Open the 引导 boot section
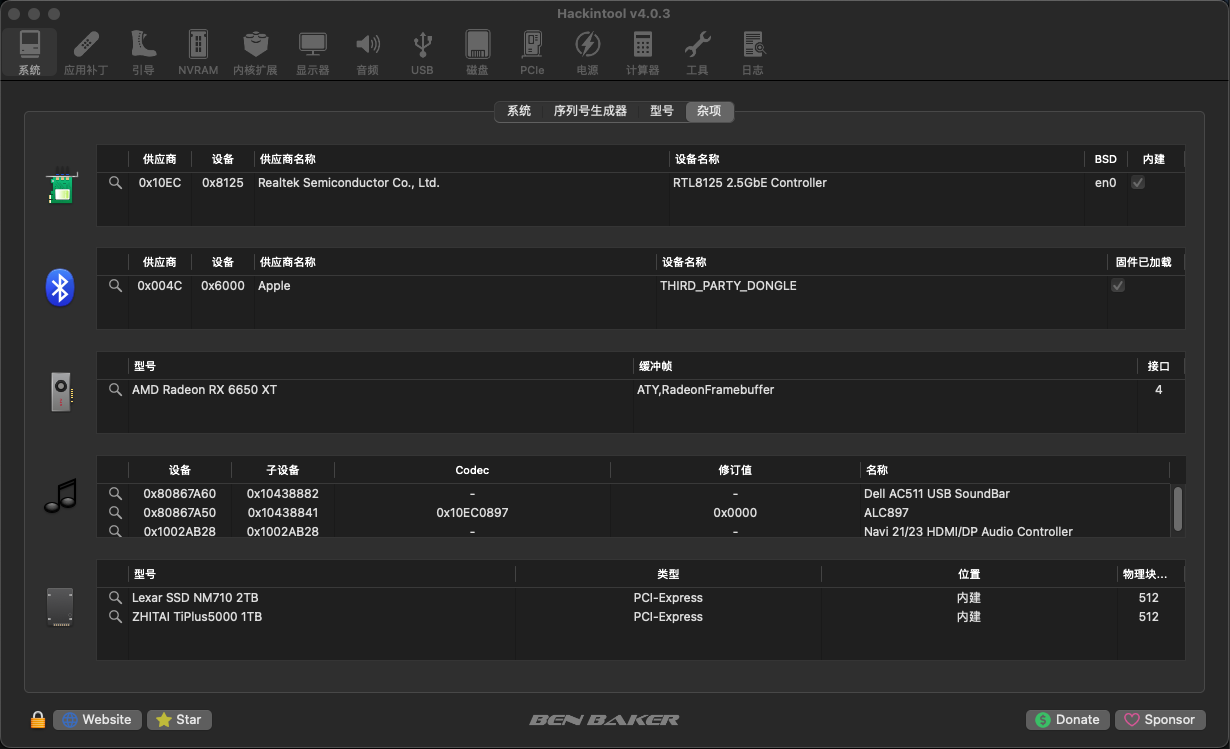Viewport: 1230px width, 749px height. coord(143,52)
